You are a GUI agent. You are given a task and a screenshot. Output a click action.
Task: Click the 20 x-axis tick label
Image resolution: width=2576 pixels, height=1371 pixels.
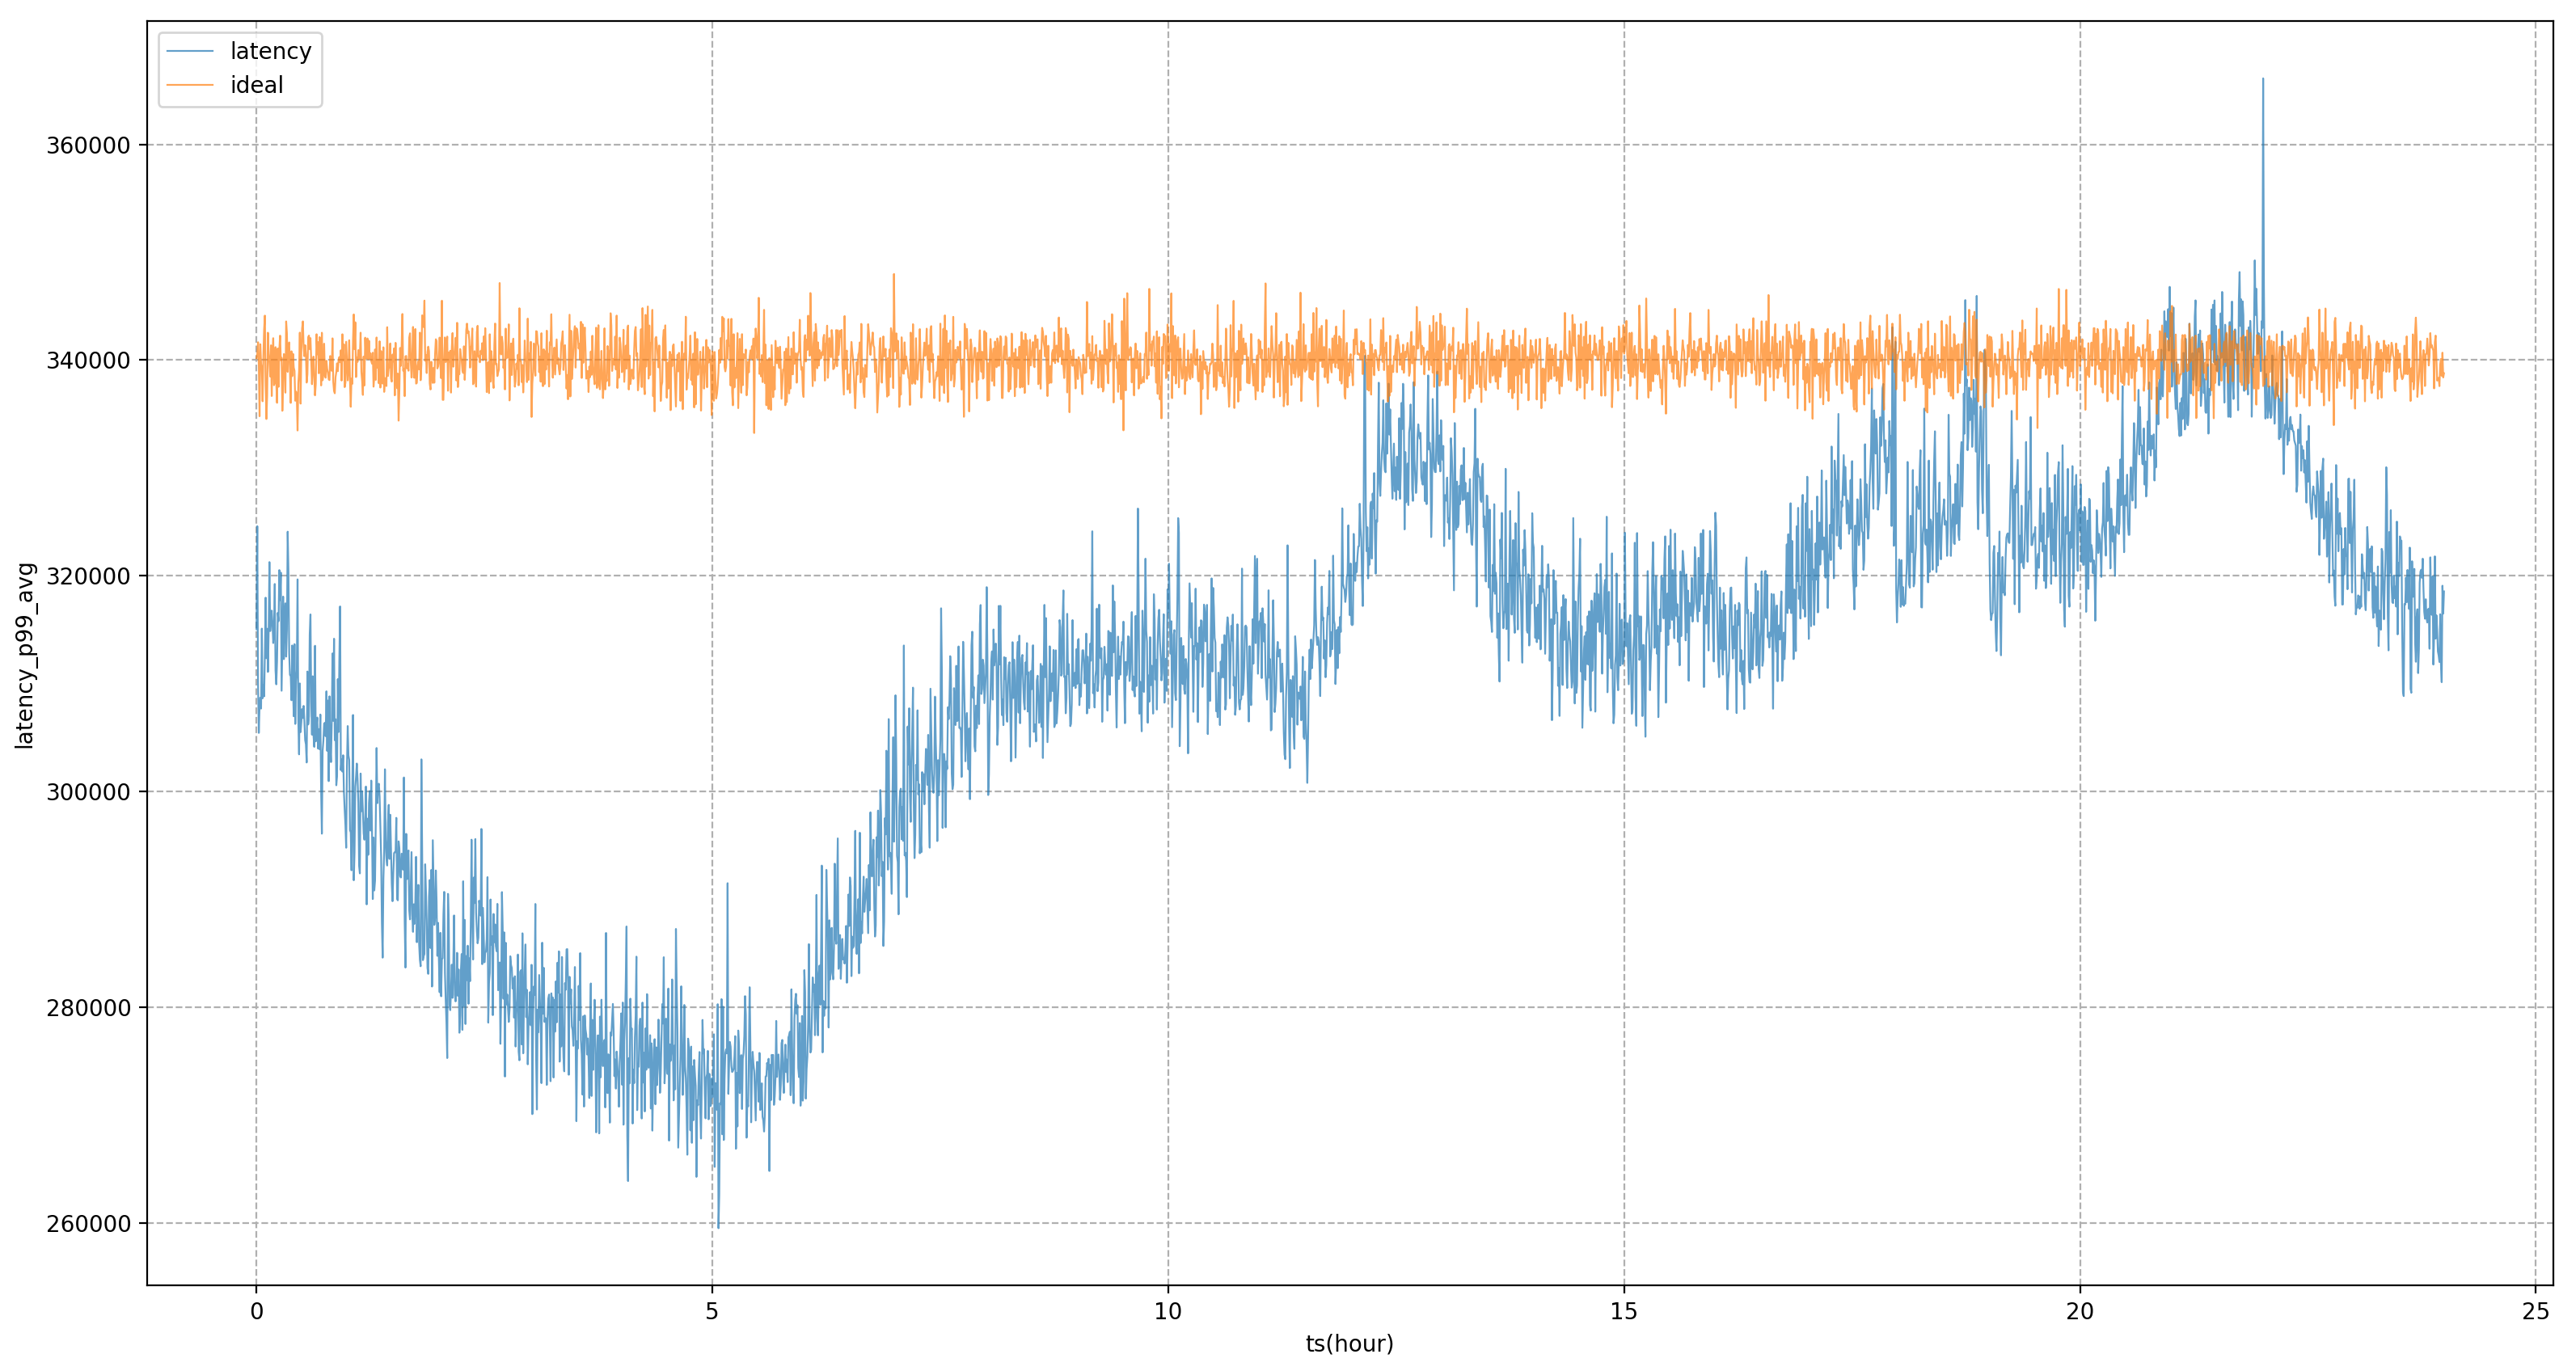pyautogui.click(x=2080, y=1312)
